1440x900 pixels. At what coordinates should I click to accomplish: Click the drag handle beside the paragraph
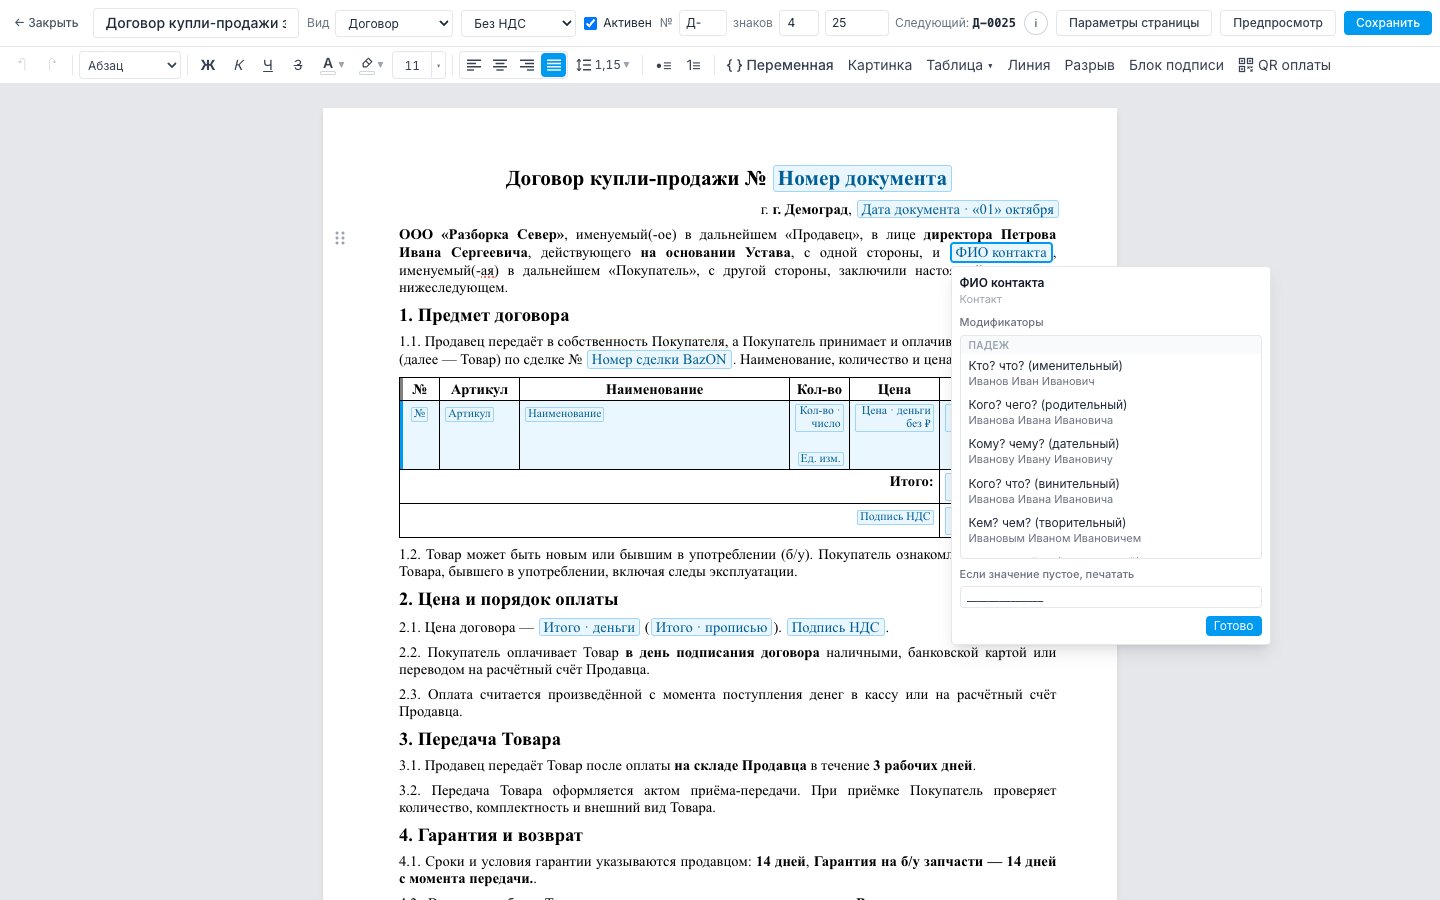click(340, 238)
